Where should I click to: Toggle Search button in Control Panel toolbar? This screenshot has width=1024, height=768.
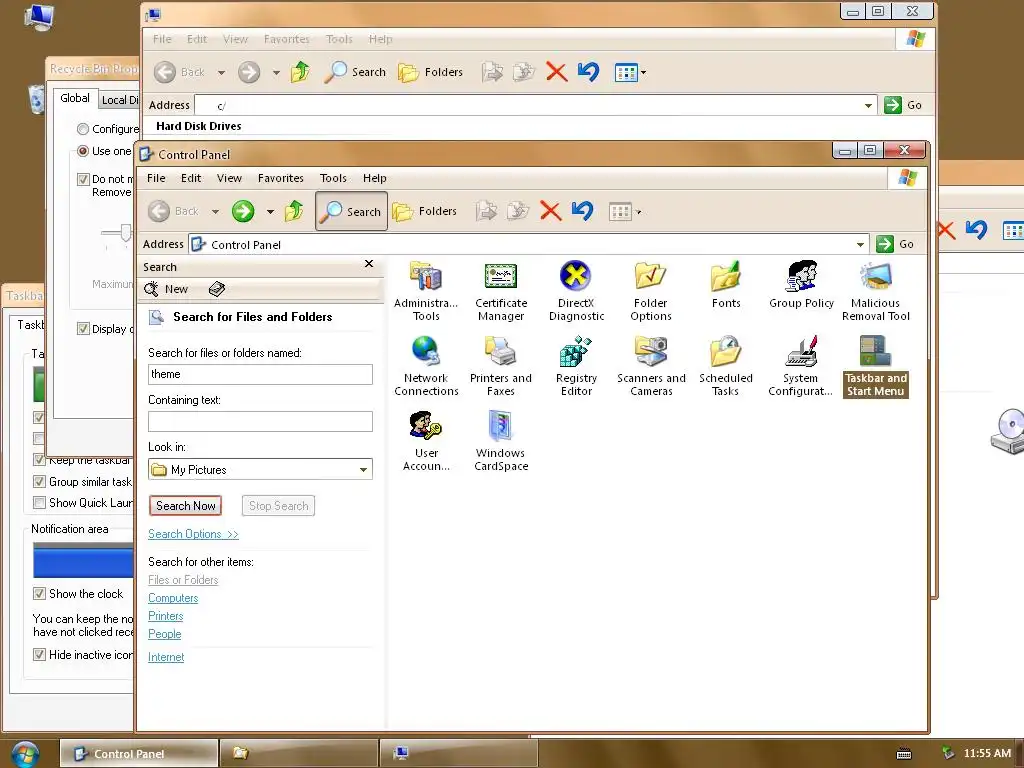click(x=351, y=211)
